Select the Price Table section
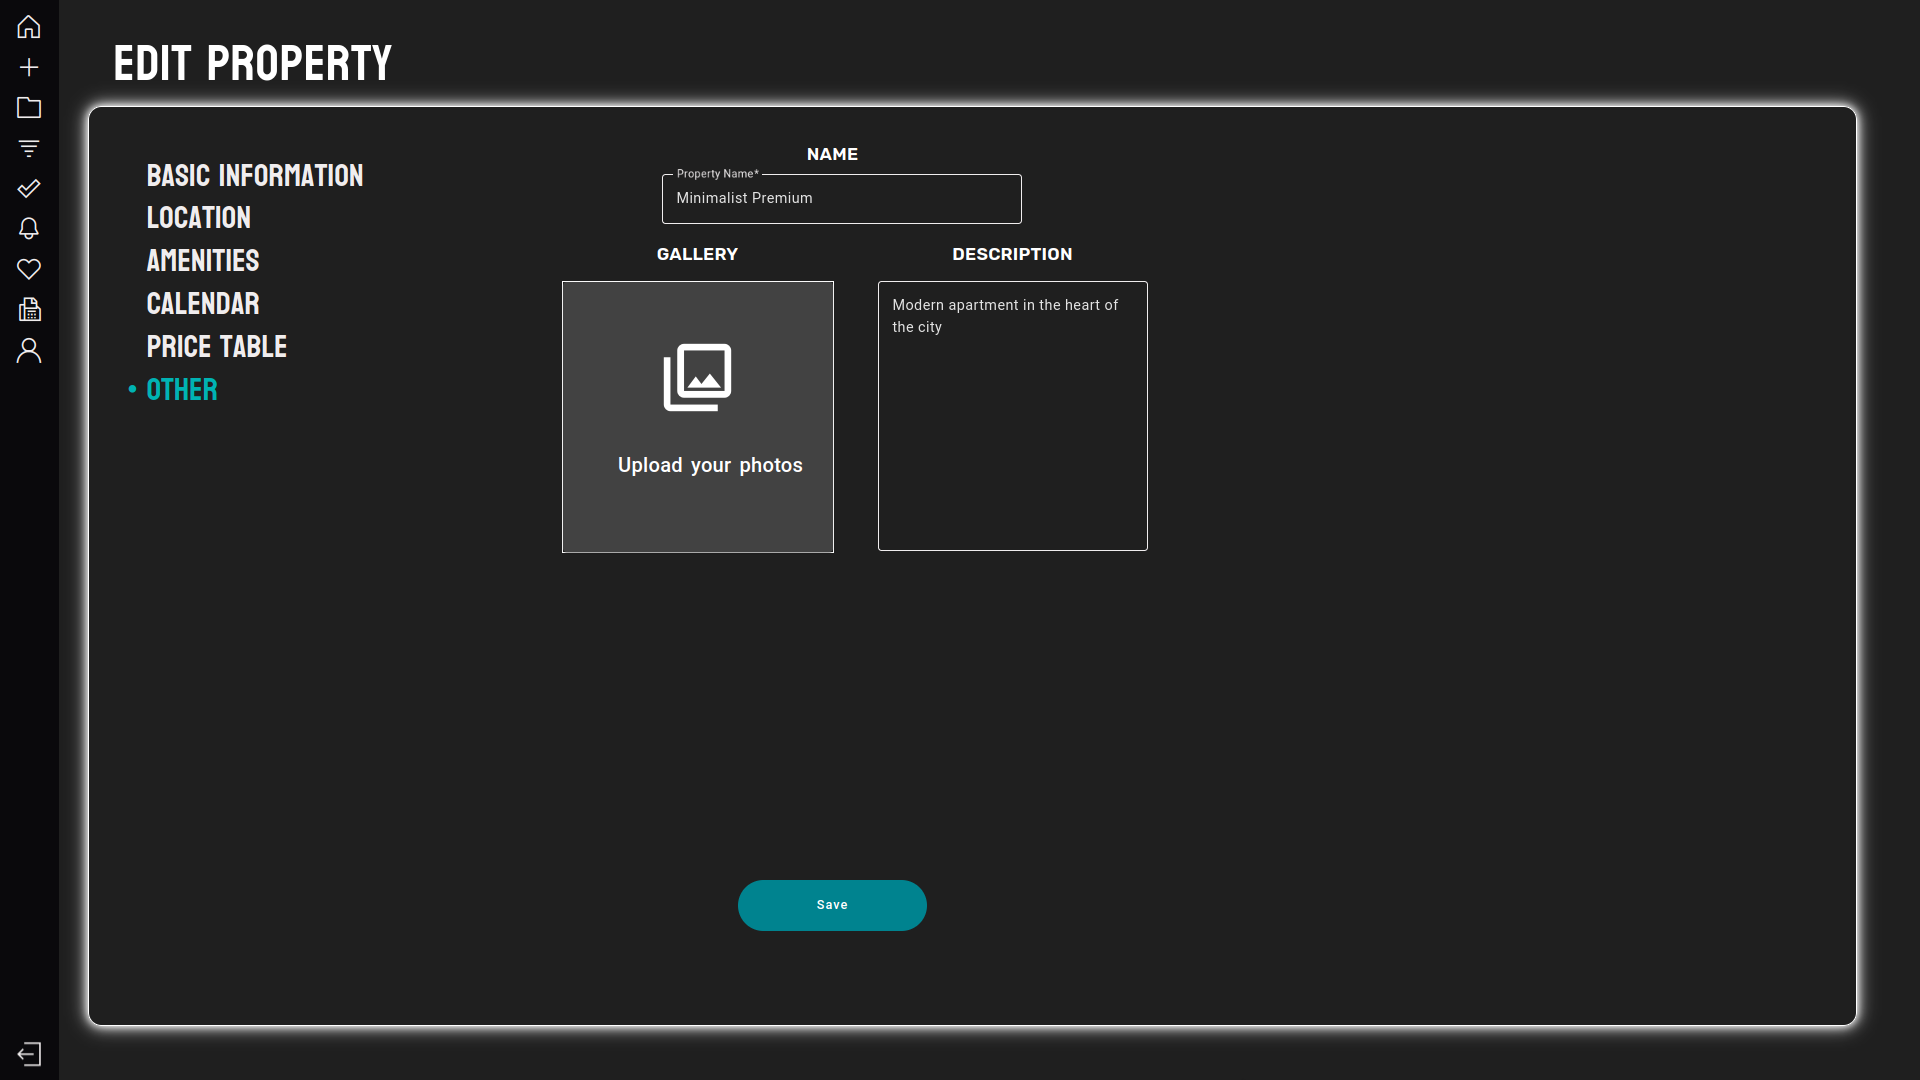This screenshot has width=1920, height=1080. coord(217,347)
